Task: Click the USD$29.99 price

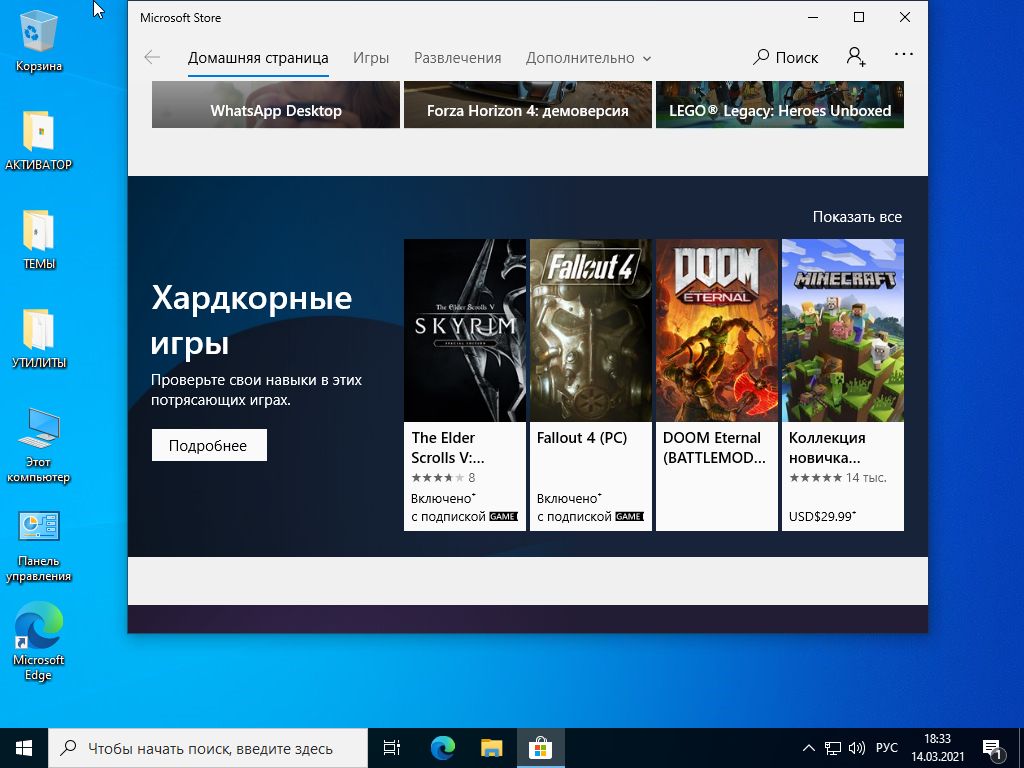Action: coord(822,517)
